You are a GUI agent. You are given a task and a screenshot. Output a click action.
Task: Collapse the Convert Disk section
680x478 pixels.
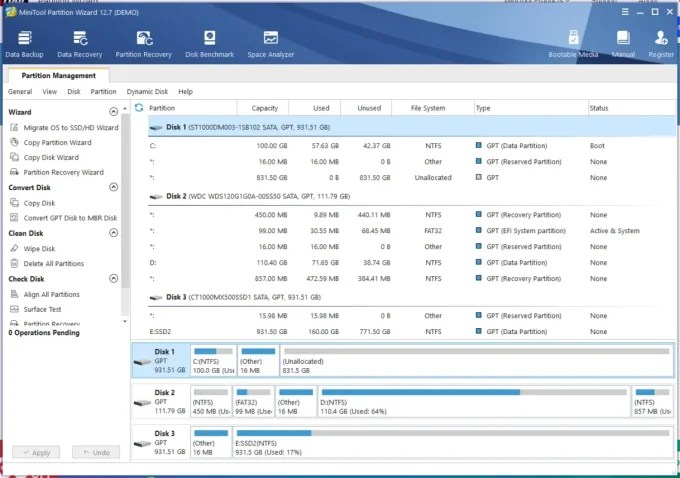pos(113,187)
